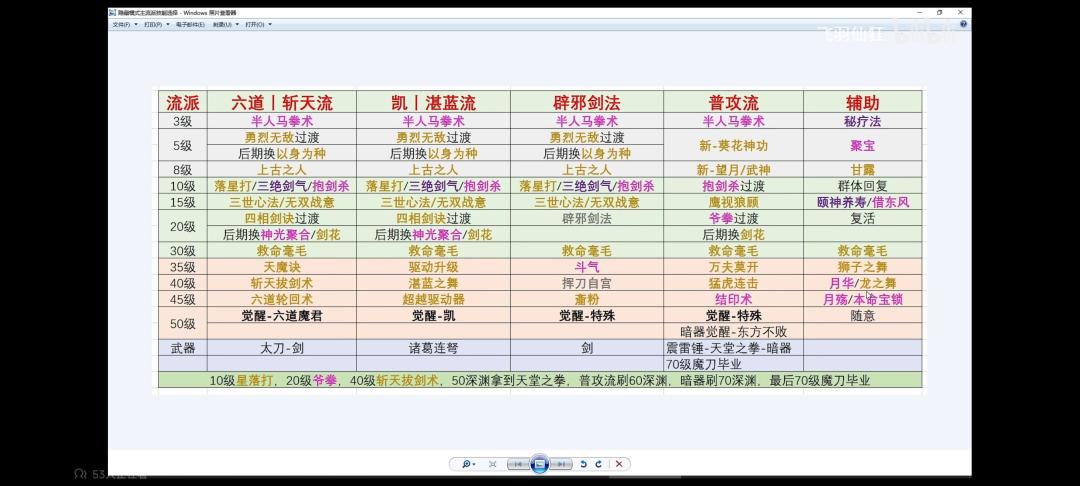Select the 万夫莫开 cell
This screenshot has width=1080, height=486.
[x=733, y=267]
